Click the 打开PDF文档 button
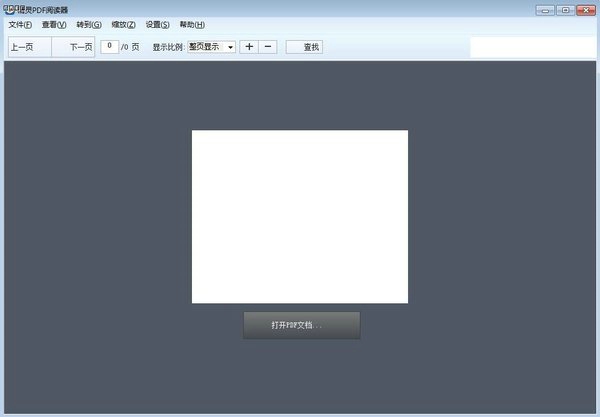This screenshot has width=600, height=417. (301, 325)
